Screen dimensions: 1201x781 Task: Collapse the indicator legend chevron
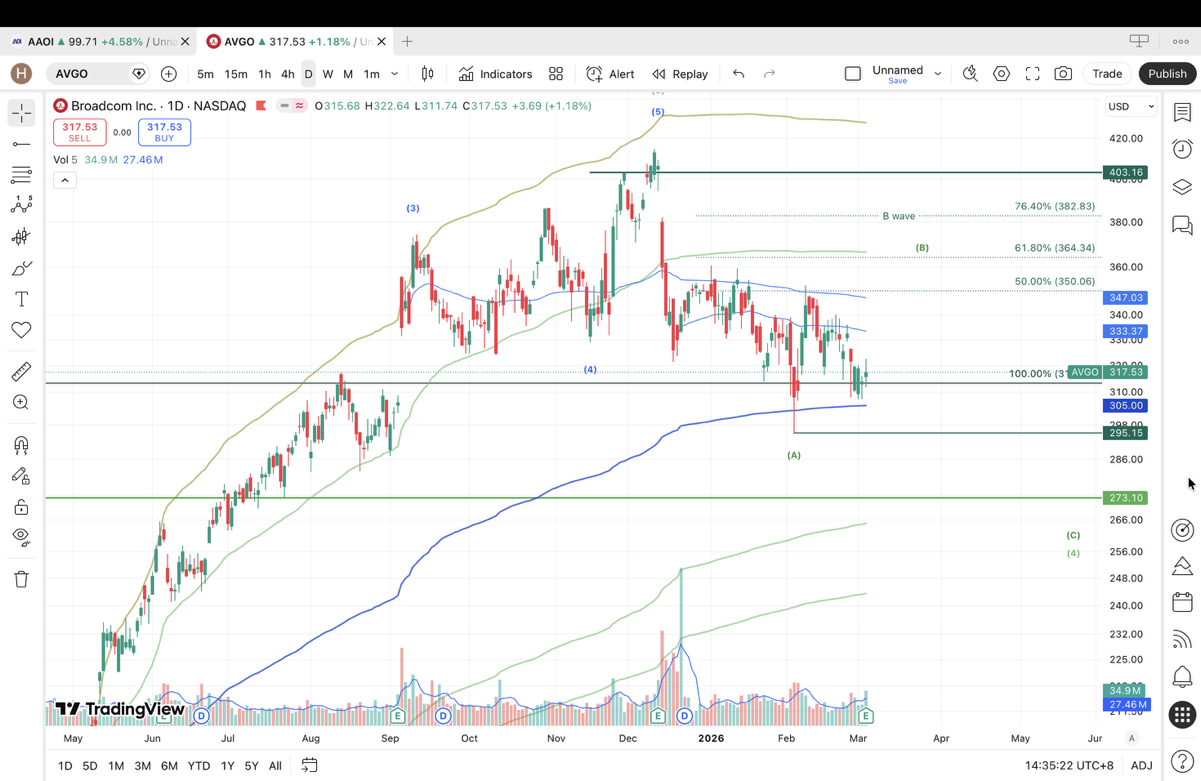point(65,180)
